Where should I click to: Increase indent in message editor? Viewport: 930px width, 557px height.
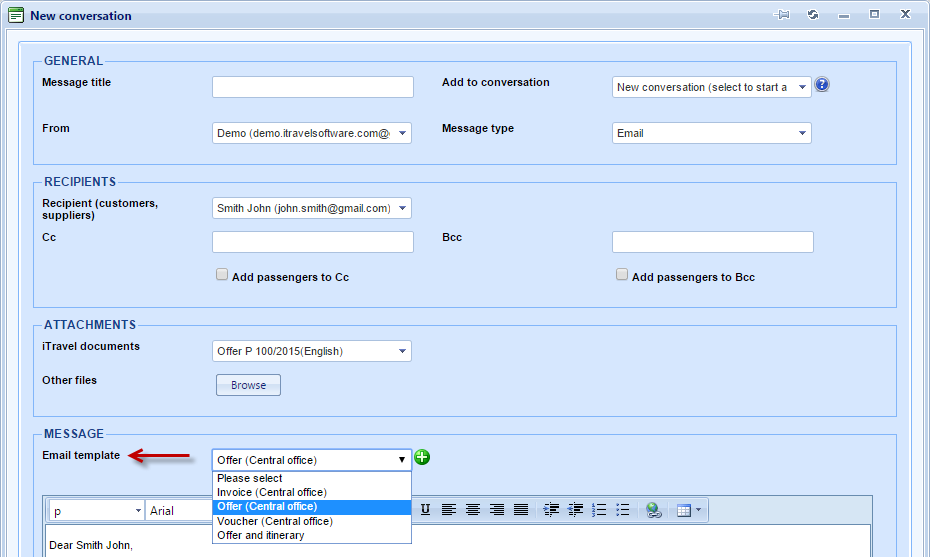point(551,510)
